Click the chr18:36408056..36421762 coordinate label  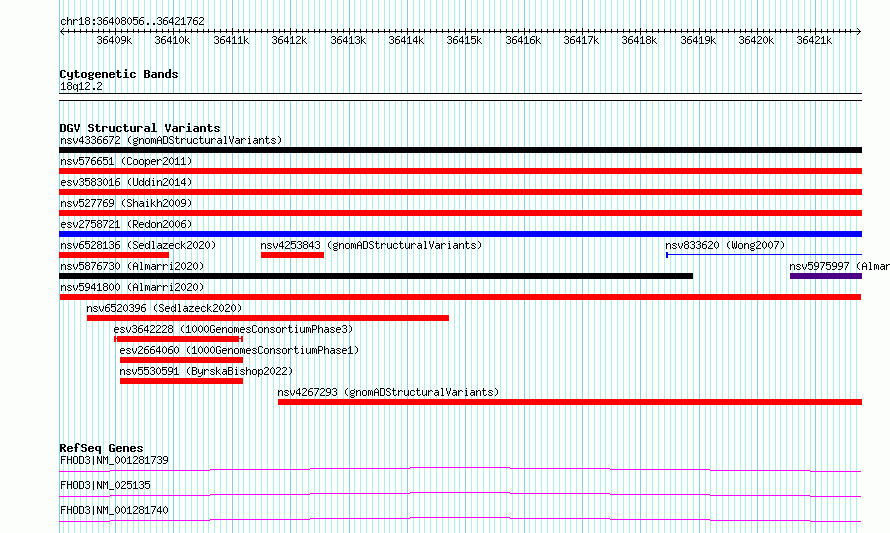132,21
